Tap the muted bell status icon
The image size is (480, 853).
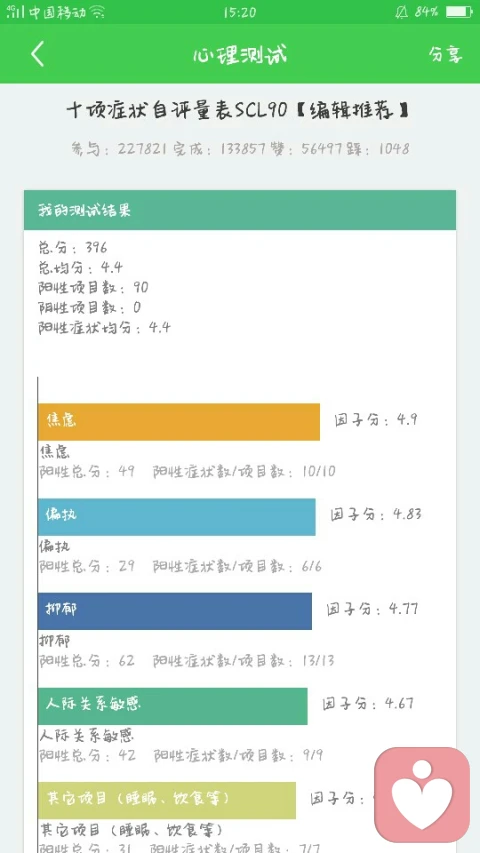[401, 12]
